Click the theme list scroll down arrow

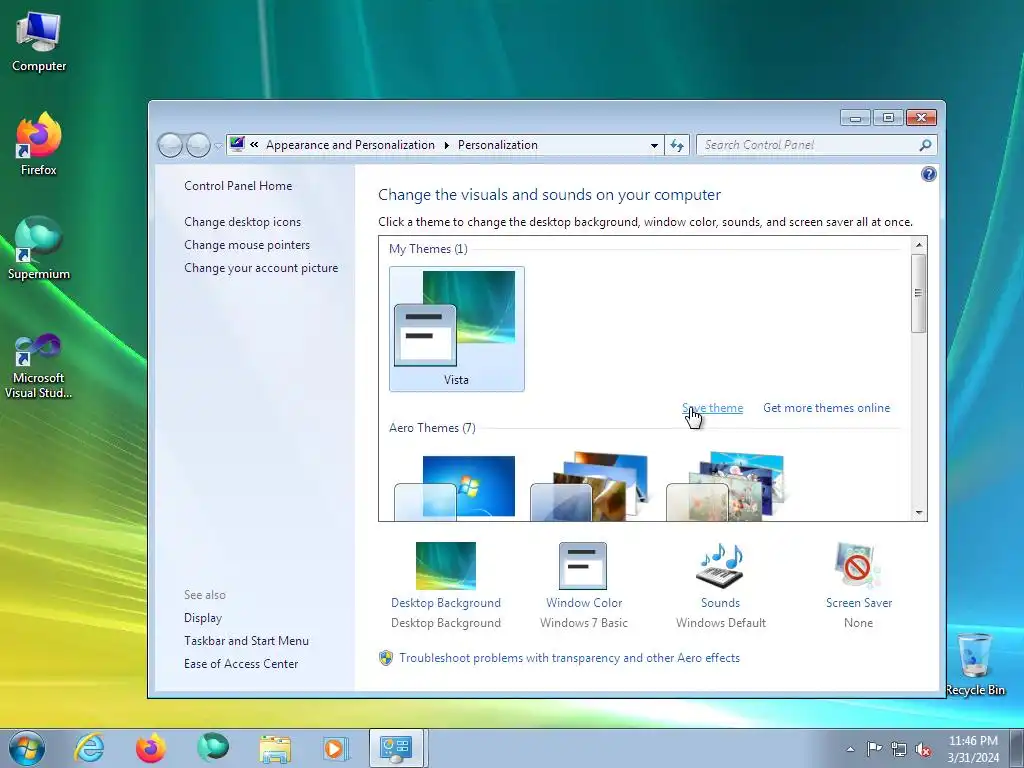(918, 513)
